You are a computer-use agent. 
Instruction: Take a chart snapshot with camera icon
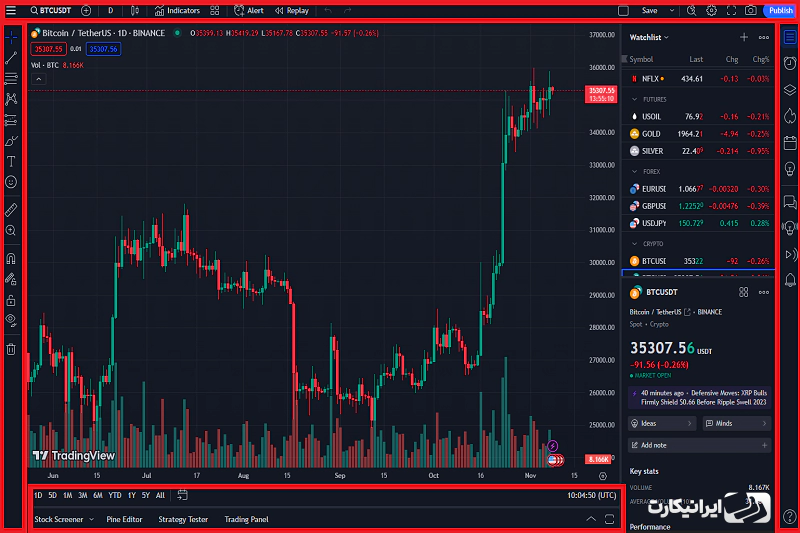click(x=751, y=11)
